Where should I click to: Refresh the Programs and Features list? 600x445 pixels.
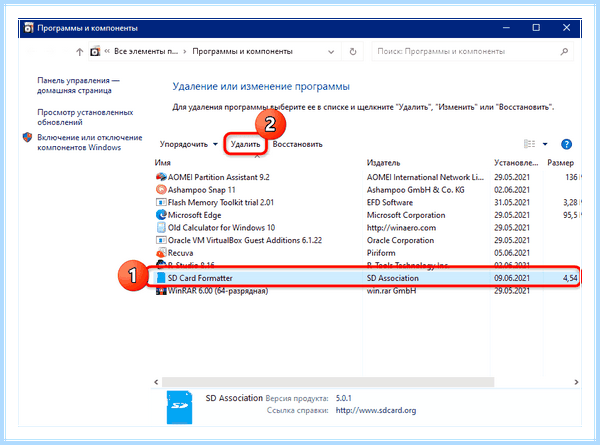click(x=353, y=51)
